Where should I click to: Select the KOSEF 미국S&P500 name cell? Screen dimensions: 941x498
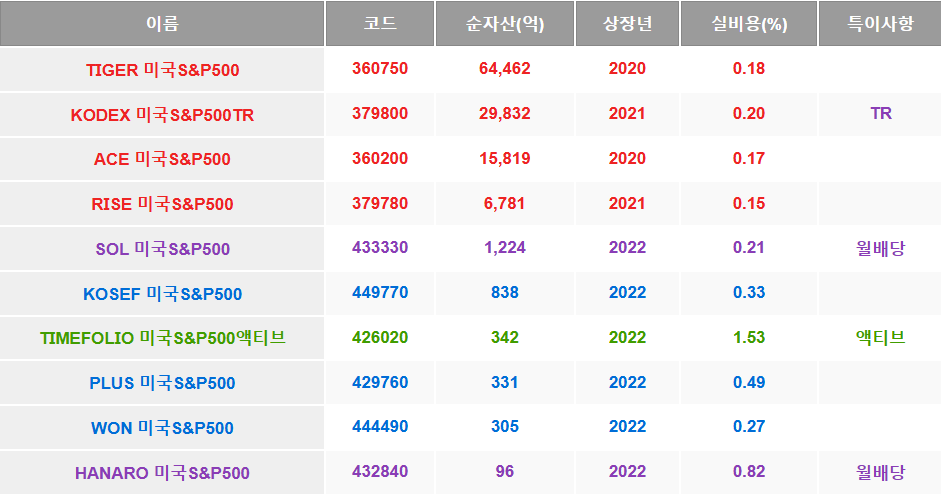(162, 293)
